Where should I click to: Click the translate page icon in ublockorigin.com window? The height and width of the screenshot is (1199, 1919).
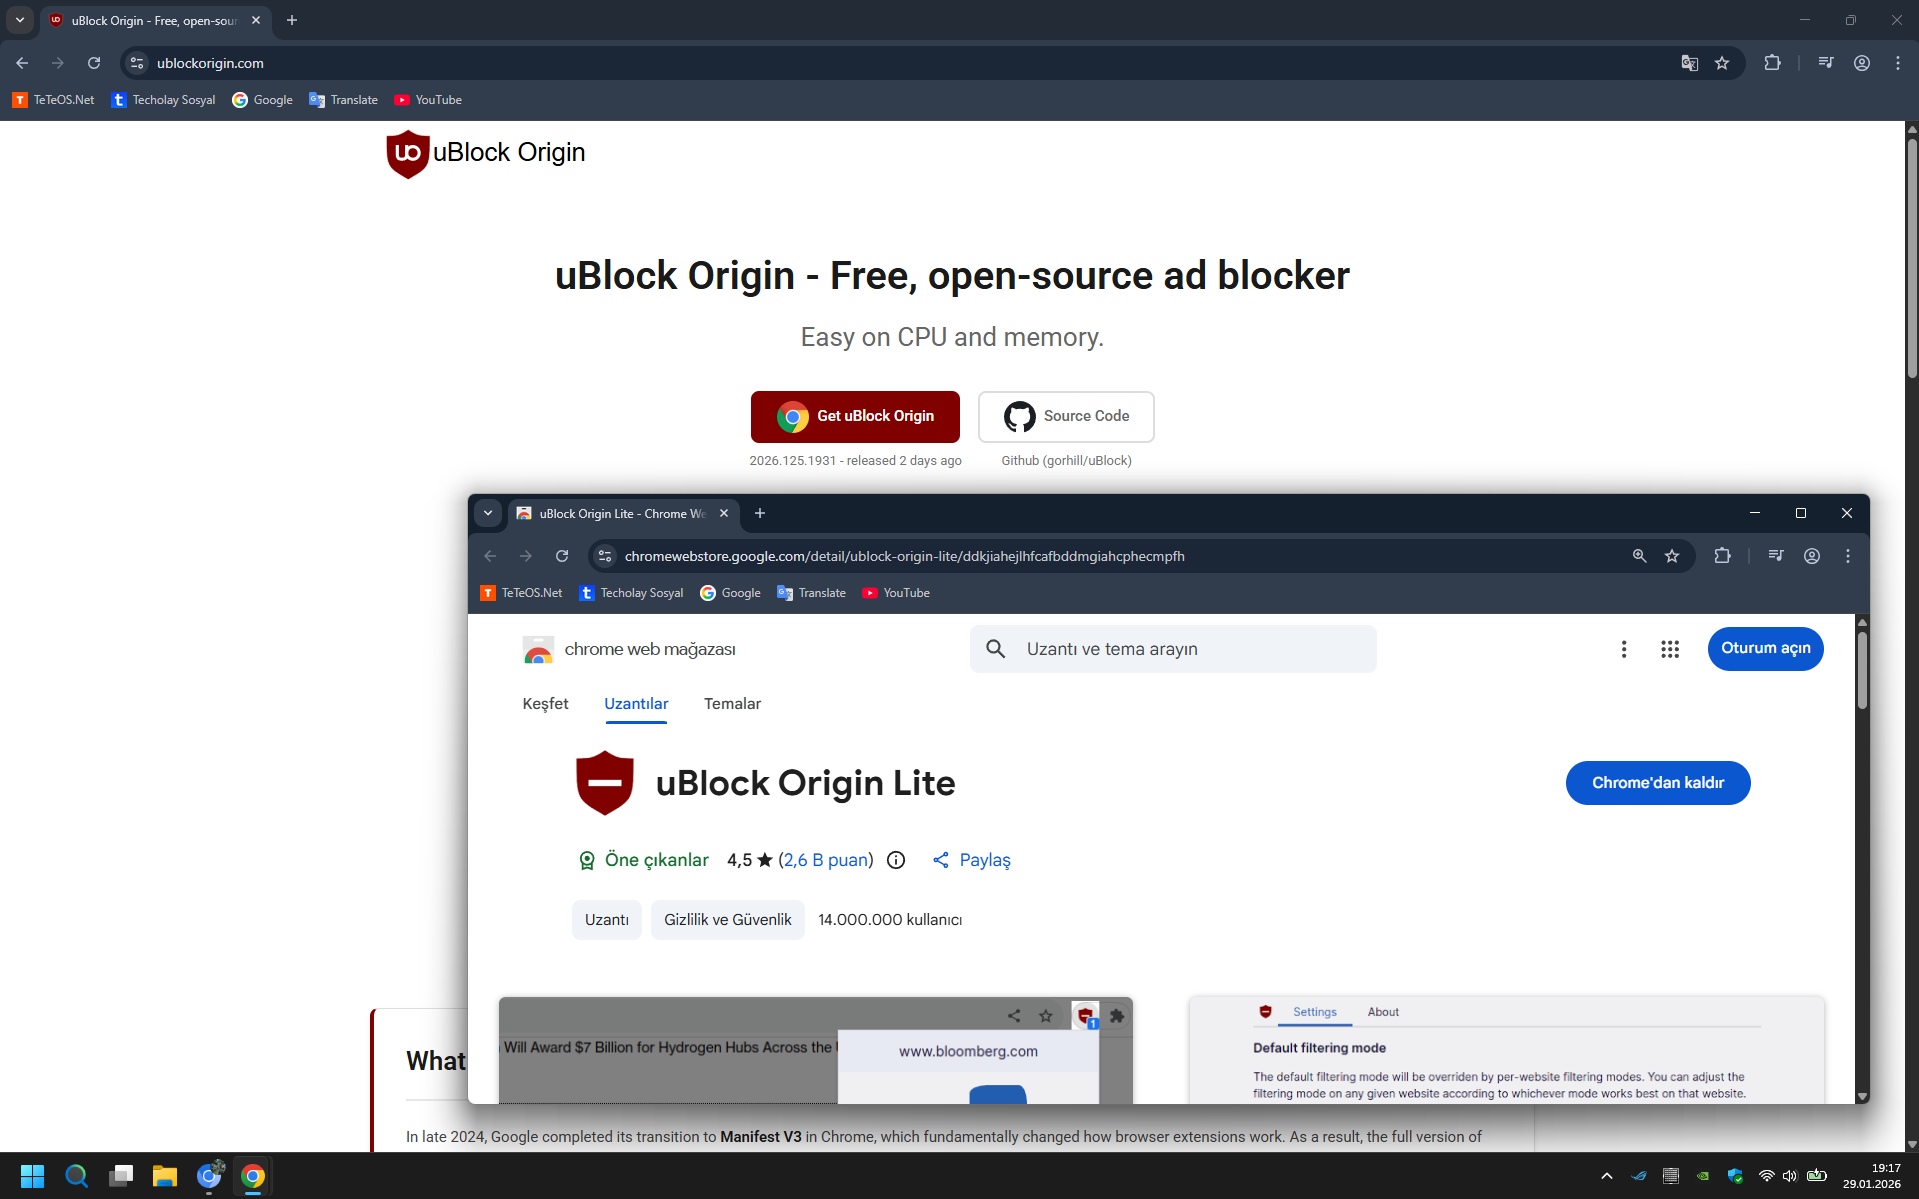(x=1690, y=63)
